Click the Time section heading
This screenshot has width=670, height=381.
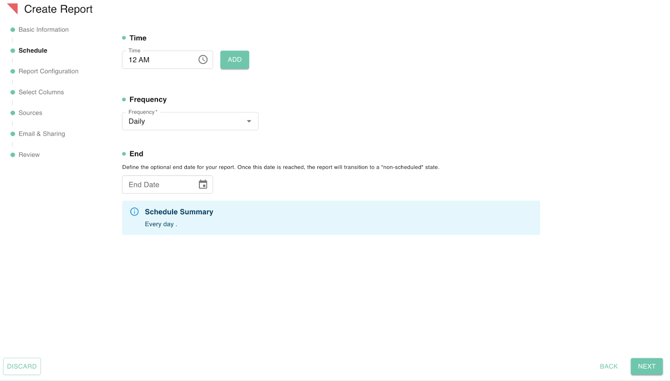click(x=138, y=38)
